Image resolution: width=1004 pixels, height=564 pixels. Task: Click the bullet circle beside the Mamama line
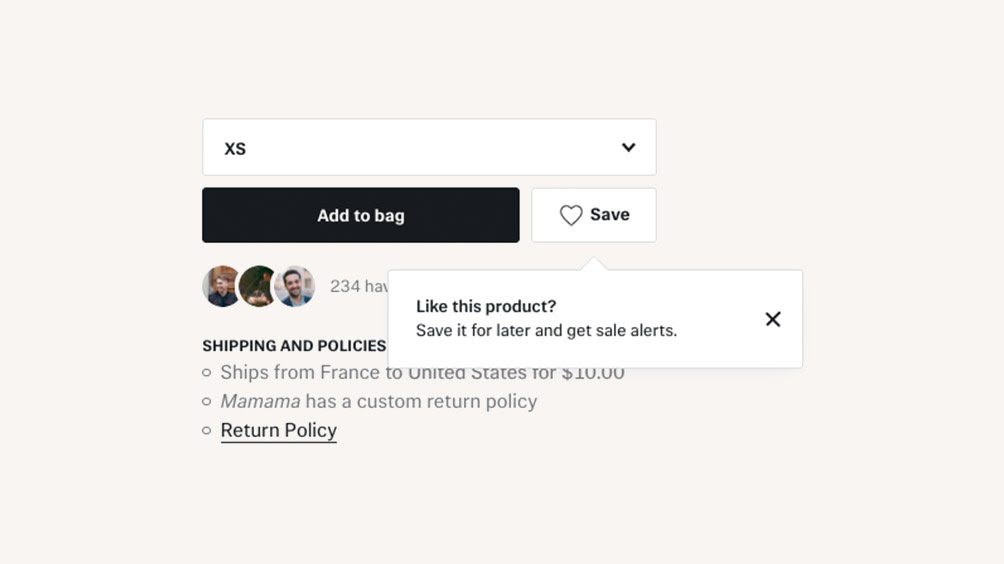(x=206, y=401)
